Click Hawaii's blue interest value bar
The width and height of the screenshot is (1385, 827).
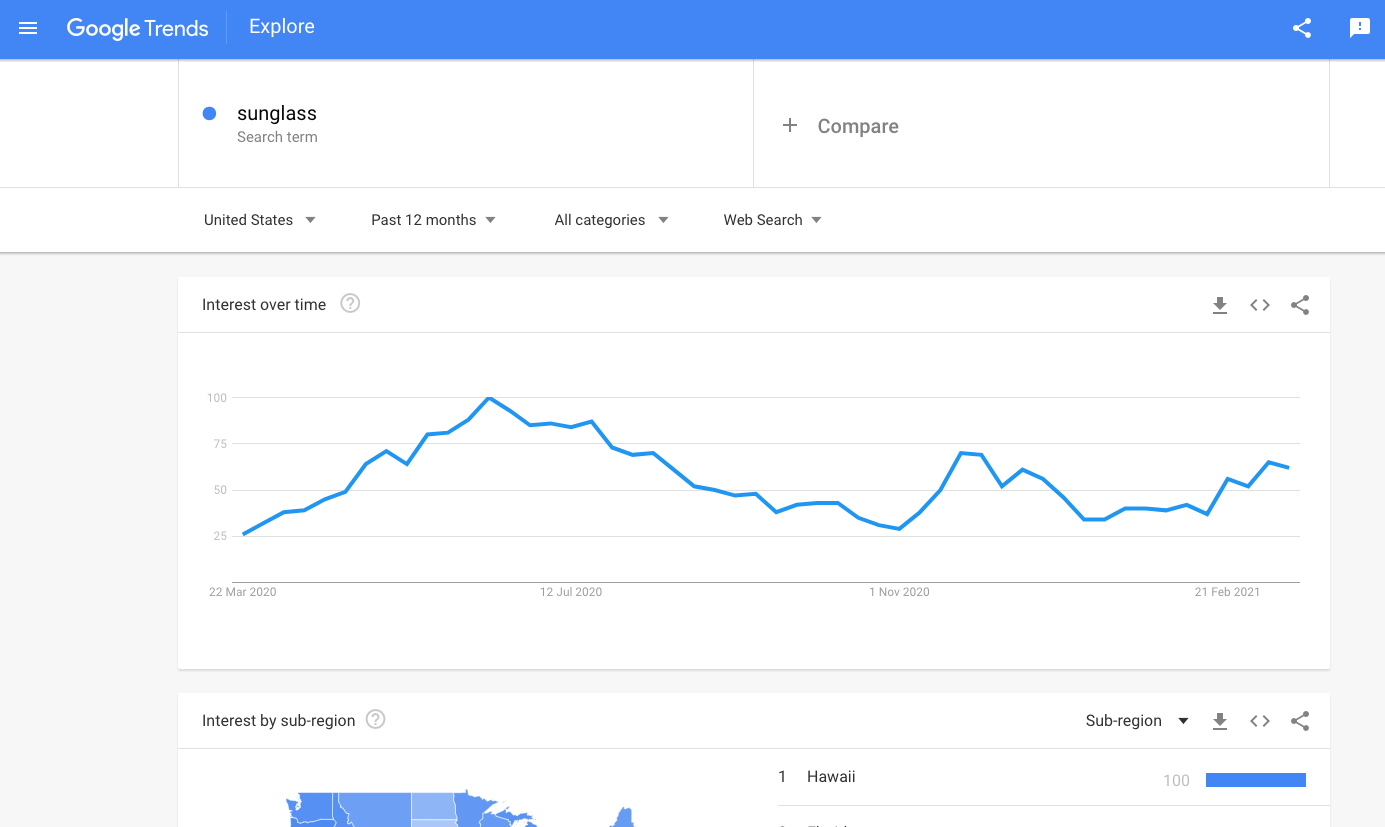point(1256,779)
